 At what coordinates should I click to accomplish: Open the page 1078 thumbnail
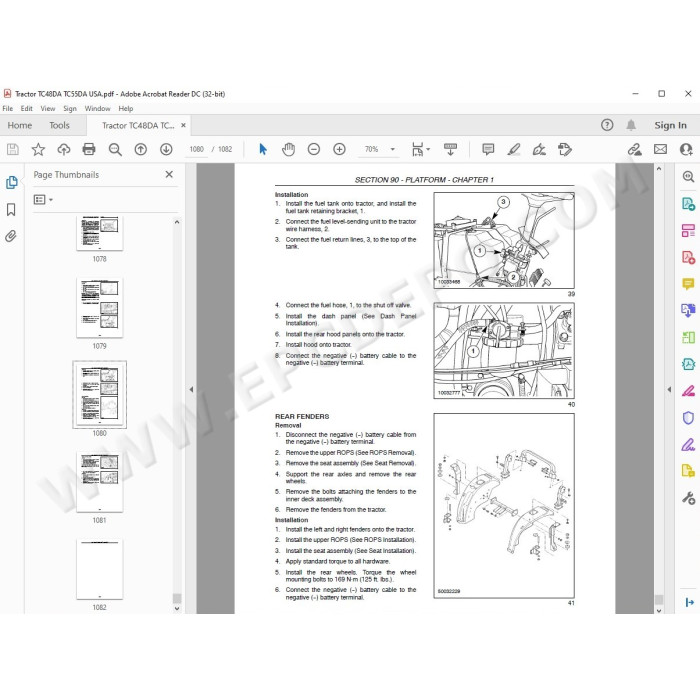click(x=100, y=233)
